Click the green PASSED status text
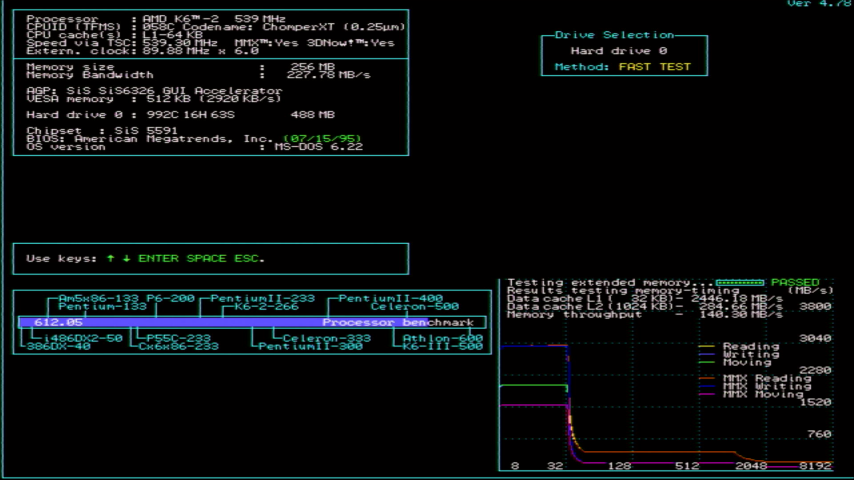Image resolution: width=854 pixels, height=480 pixels. click(x=794, y=283)
